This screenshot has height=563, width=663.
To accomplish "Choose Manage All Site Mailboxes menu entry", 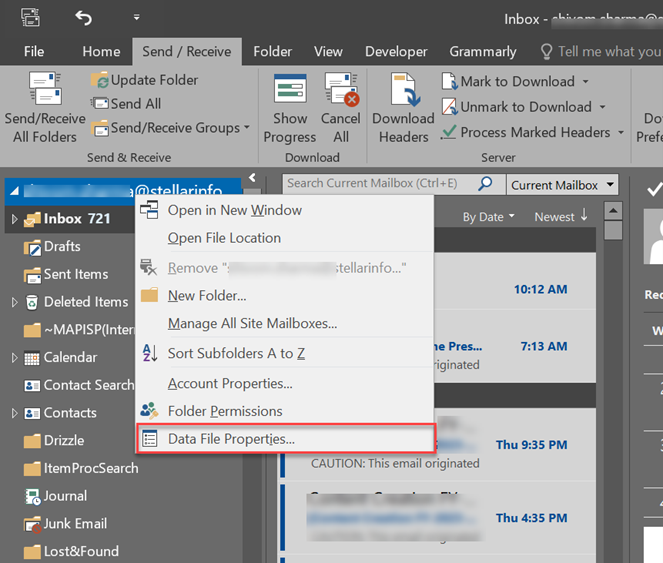I will point(285,323).
